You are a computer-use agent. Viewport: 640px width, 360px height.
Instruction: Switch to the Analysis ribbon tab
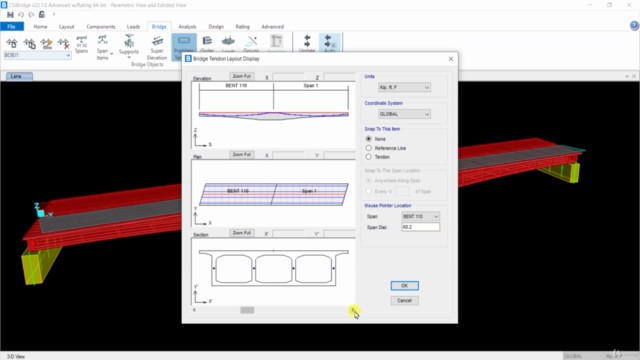pyautogui.click(x=187, y=27)
